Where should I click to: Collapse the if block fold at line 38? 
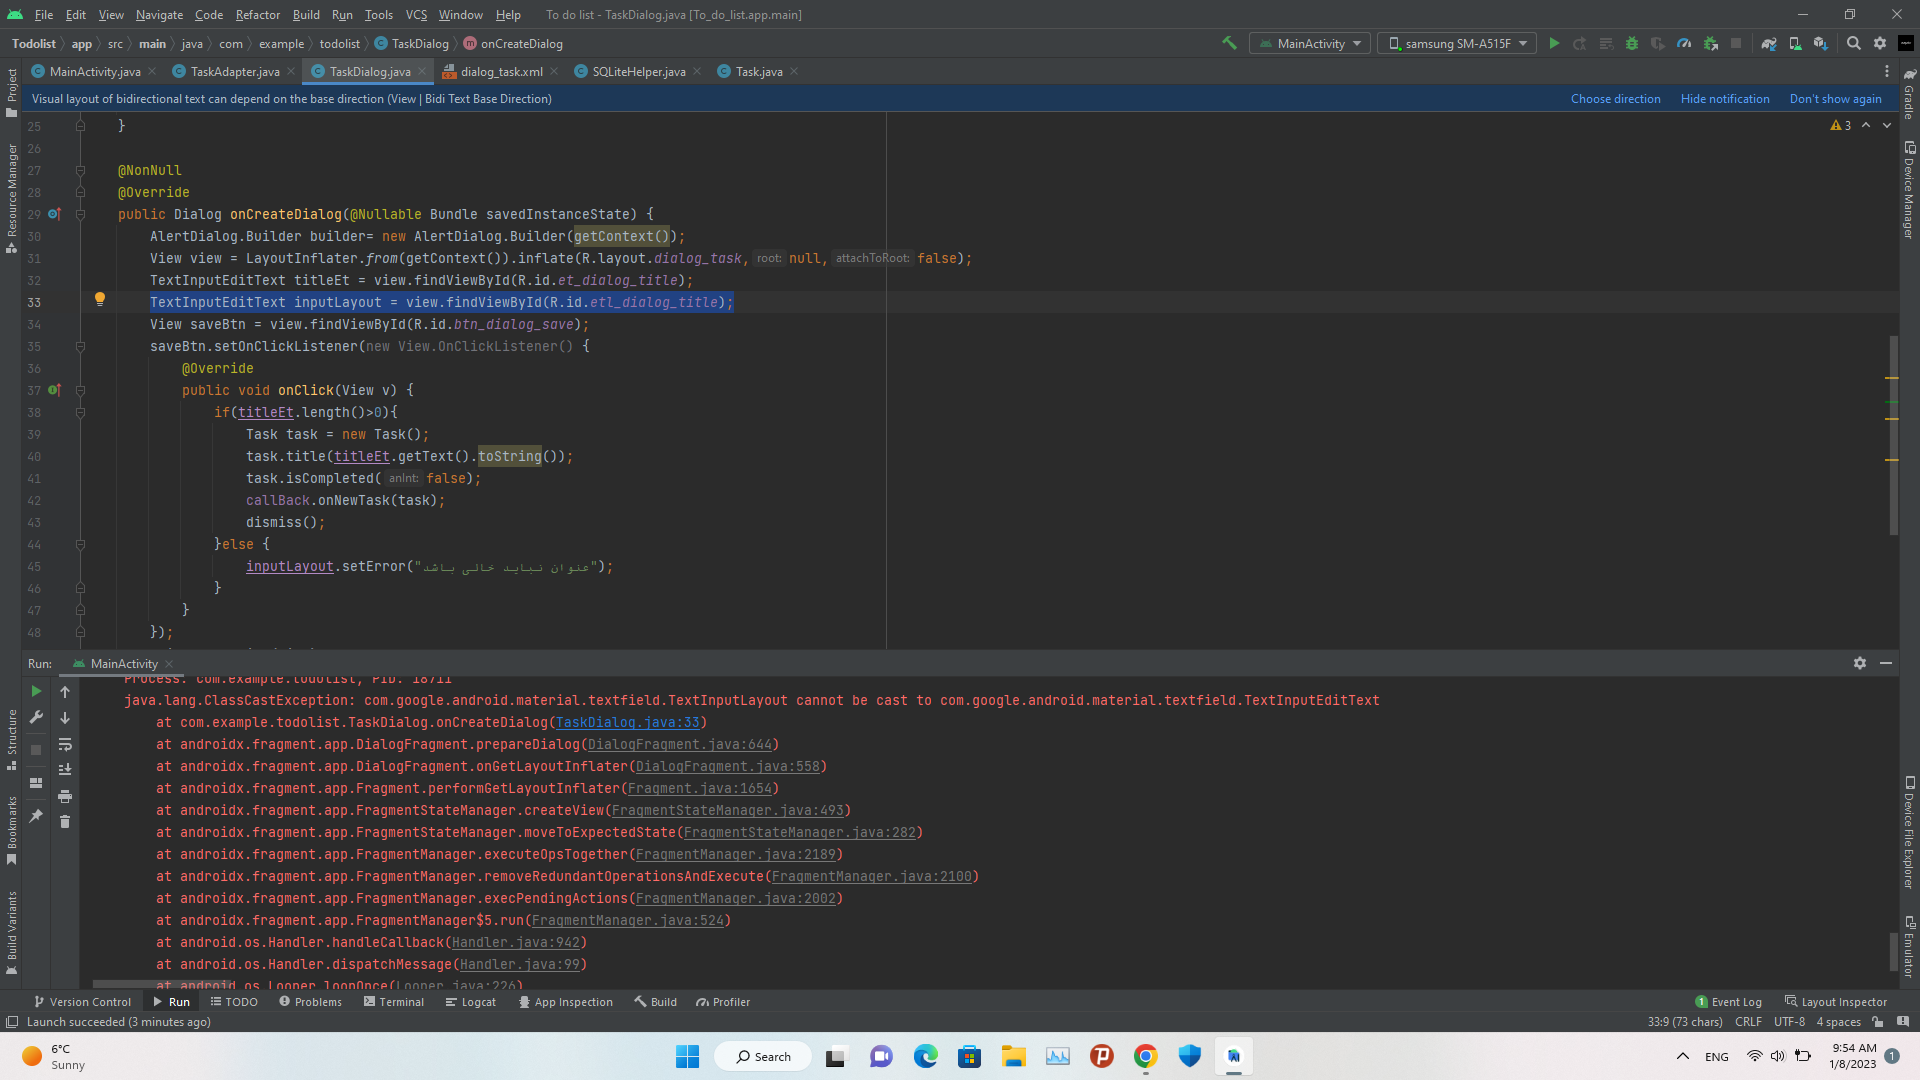click(x=80, y=412)
